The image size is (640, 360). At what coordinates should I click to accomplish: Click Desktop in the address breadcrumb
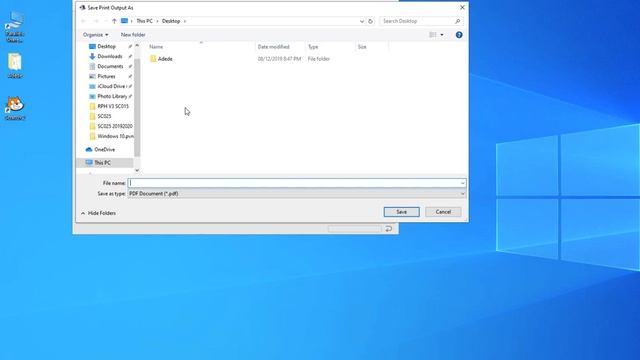click(x=171, y=21)
